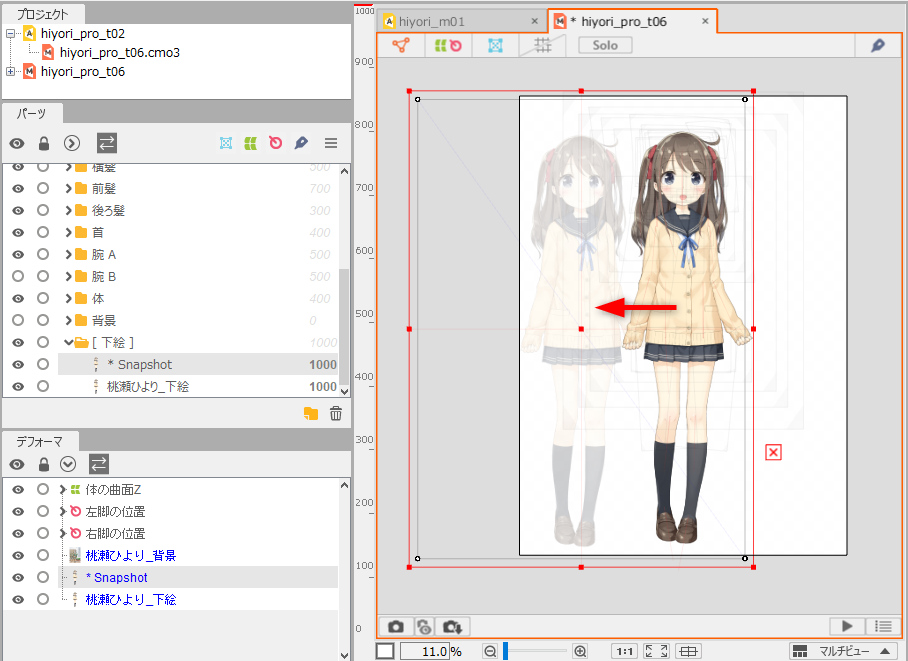Show the 腕 B folder visibility
908x661 pixels.
point(18,276)
